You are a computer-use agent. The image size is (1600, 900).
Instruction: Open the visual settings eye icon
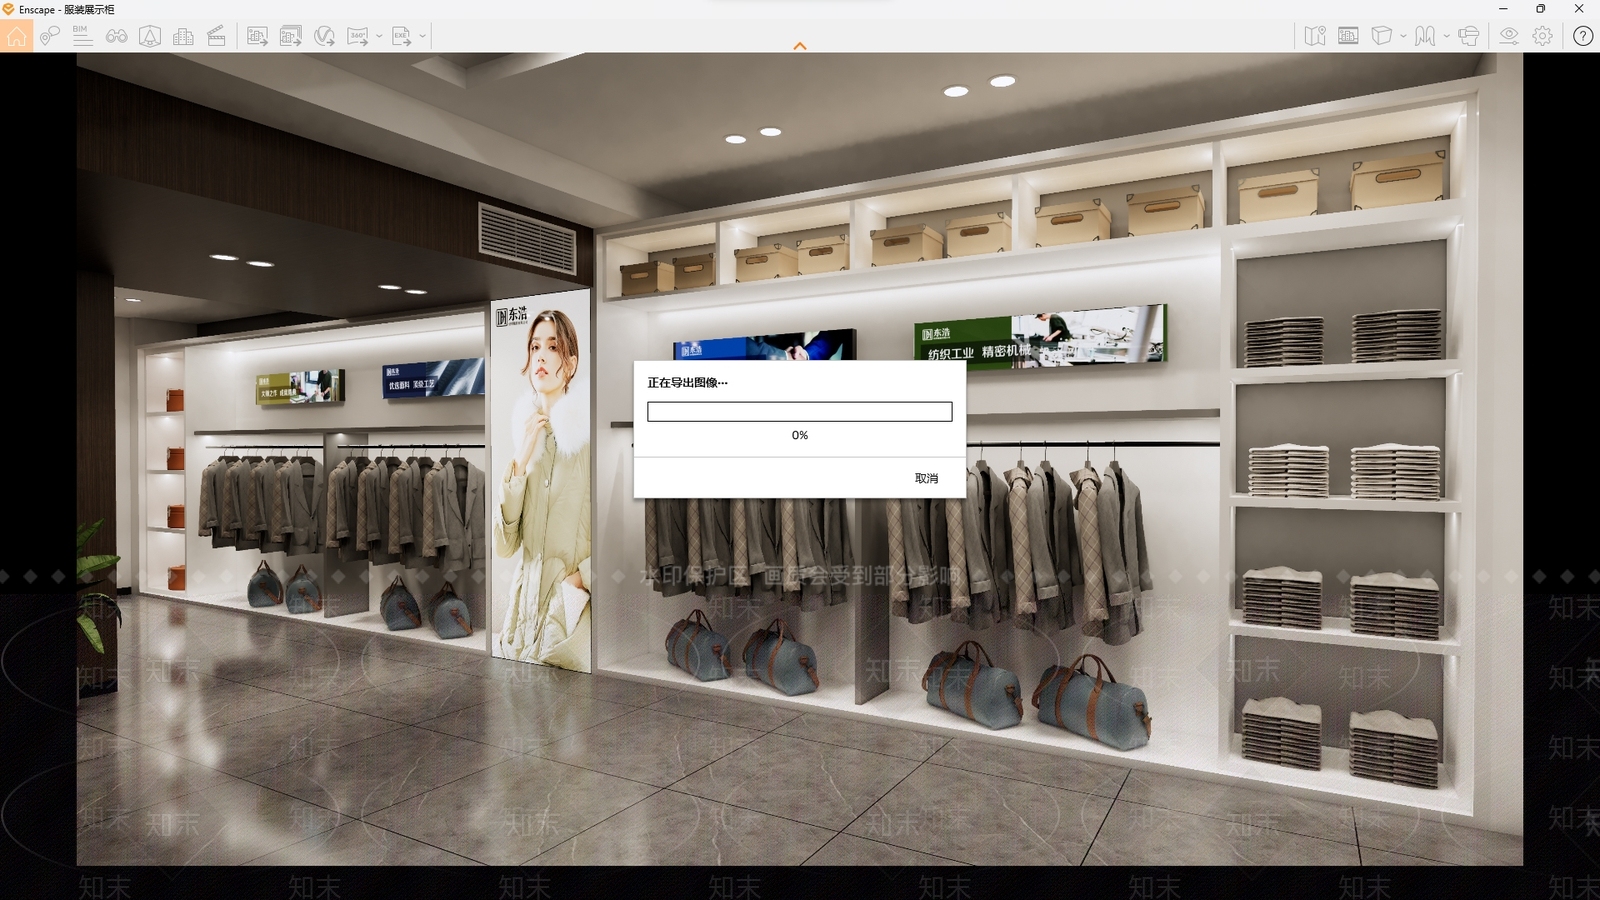(x=1509, y=36)
